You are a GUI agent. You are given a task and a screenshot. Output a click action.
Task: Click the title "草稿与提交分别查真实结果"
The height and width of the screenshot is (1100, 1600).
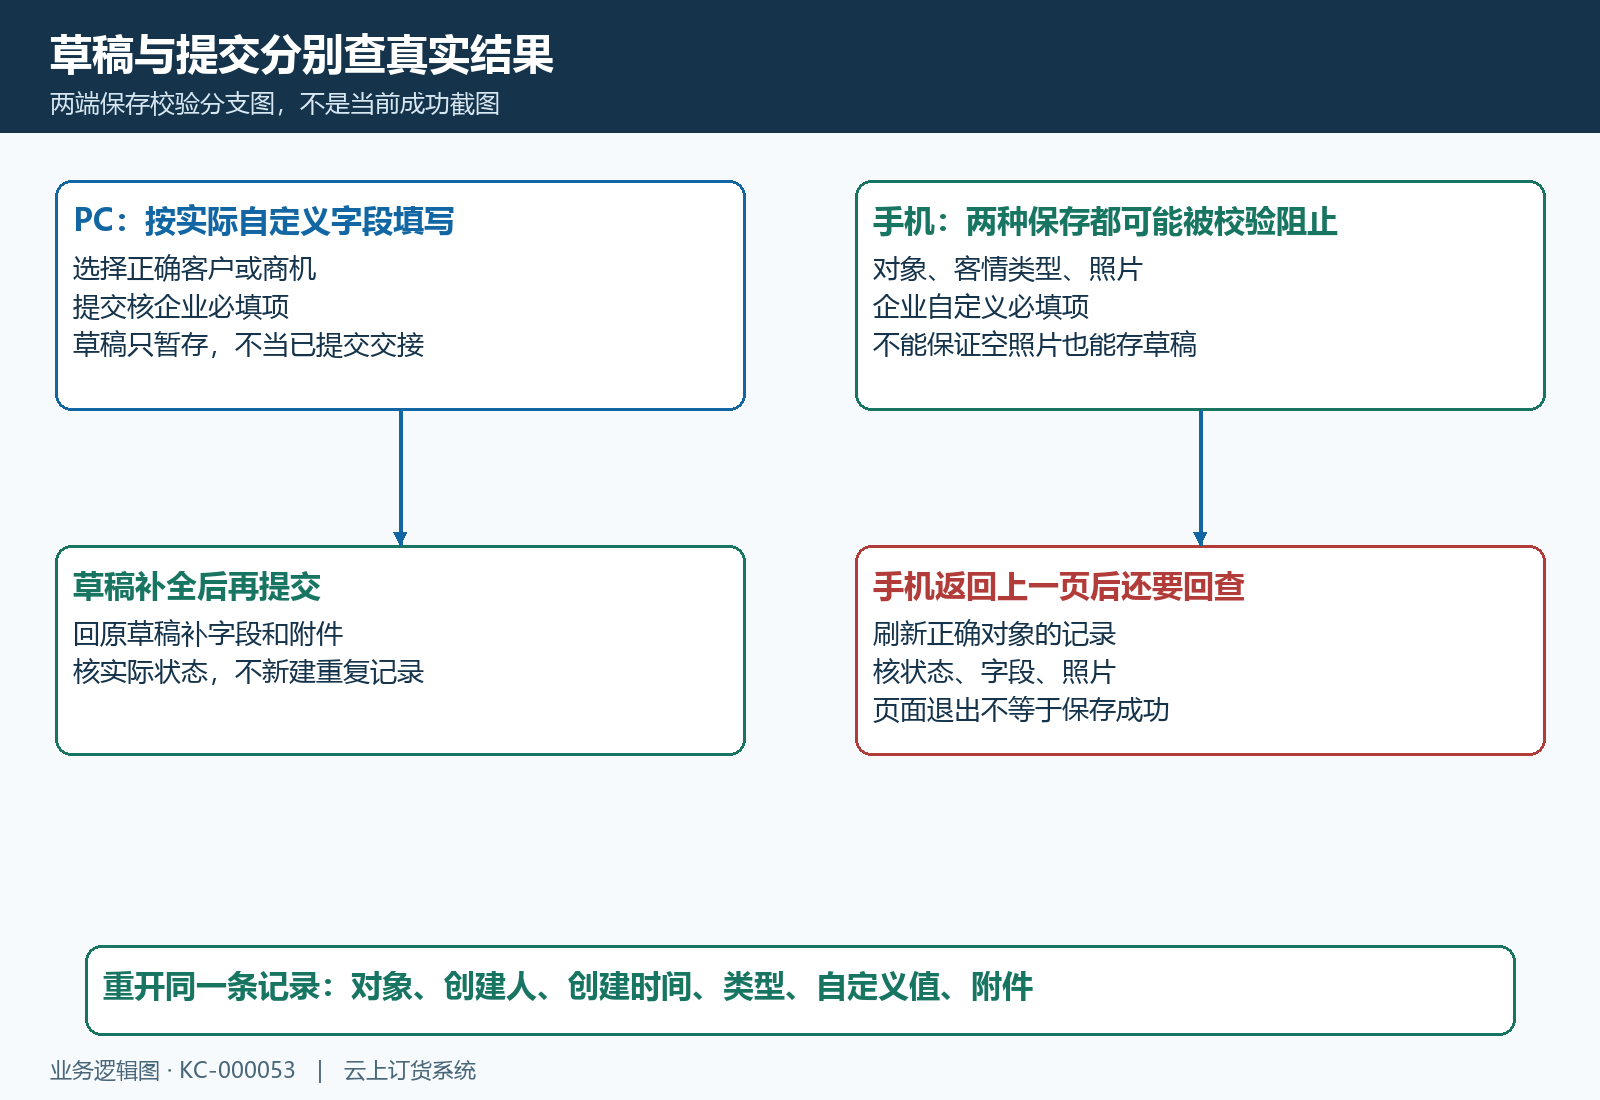[x=301, y=55]
